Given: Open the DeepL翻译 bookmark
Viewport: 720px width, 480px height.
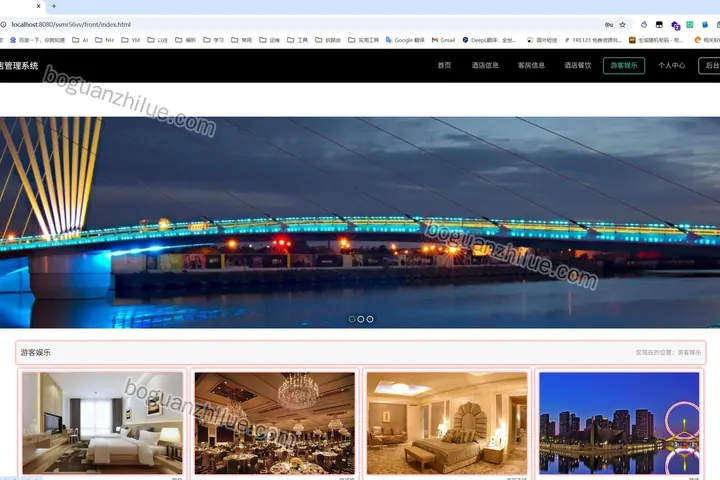Looking at the screenshot, I should click(x=489, y=40).
